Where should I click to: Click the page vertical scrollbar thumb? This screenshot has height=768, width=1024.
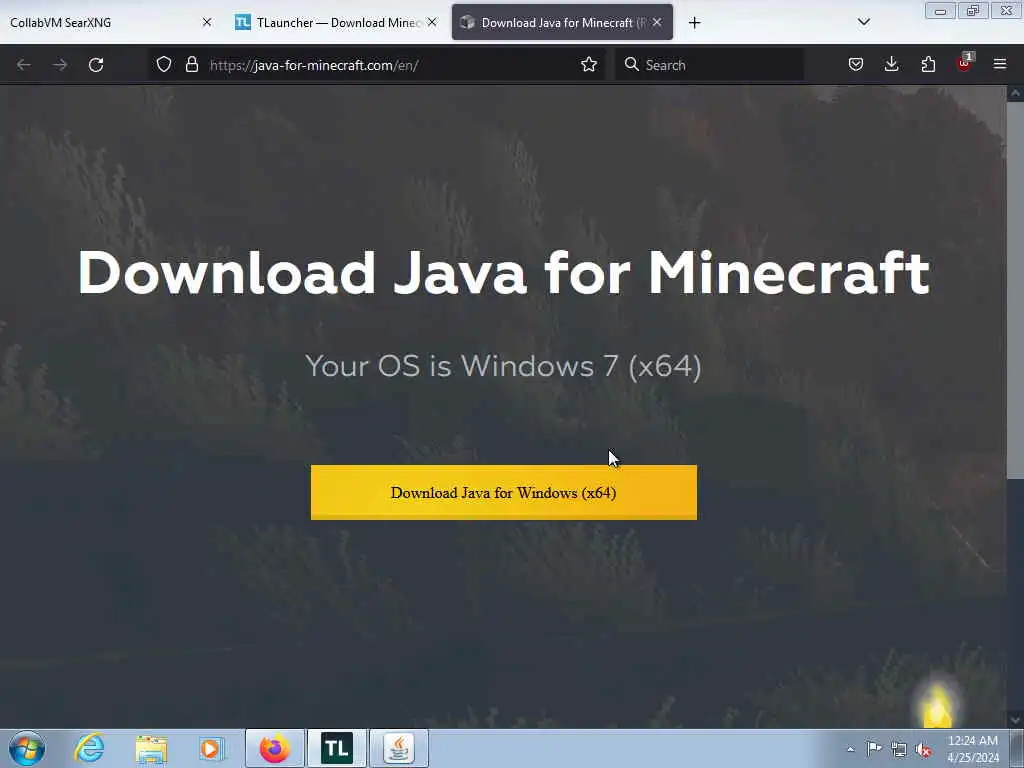tap(1015, 291)
